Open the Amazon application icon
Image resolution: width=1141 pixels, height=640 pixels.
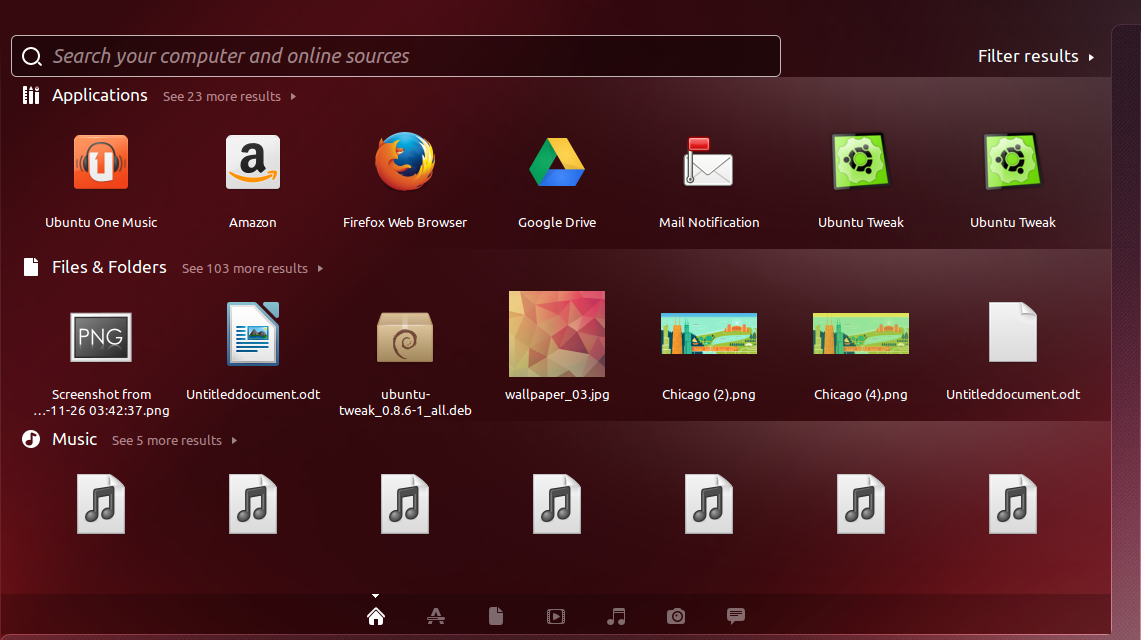click(253, 163)
